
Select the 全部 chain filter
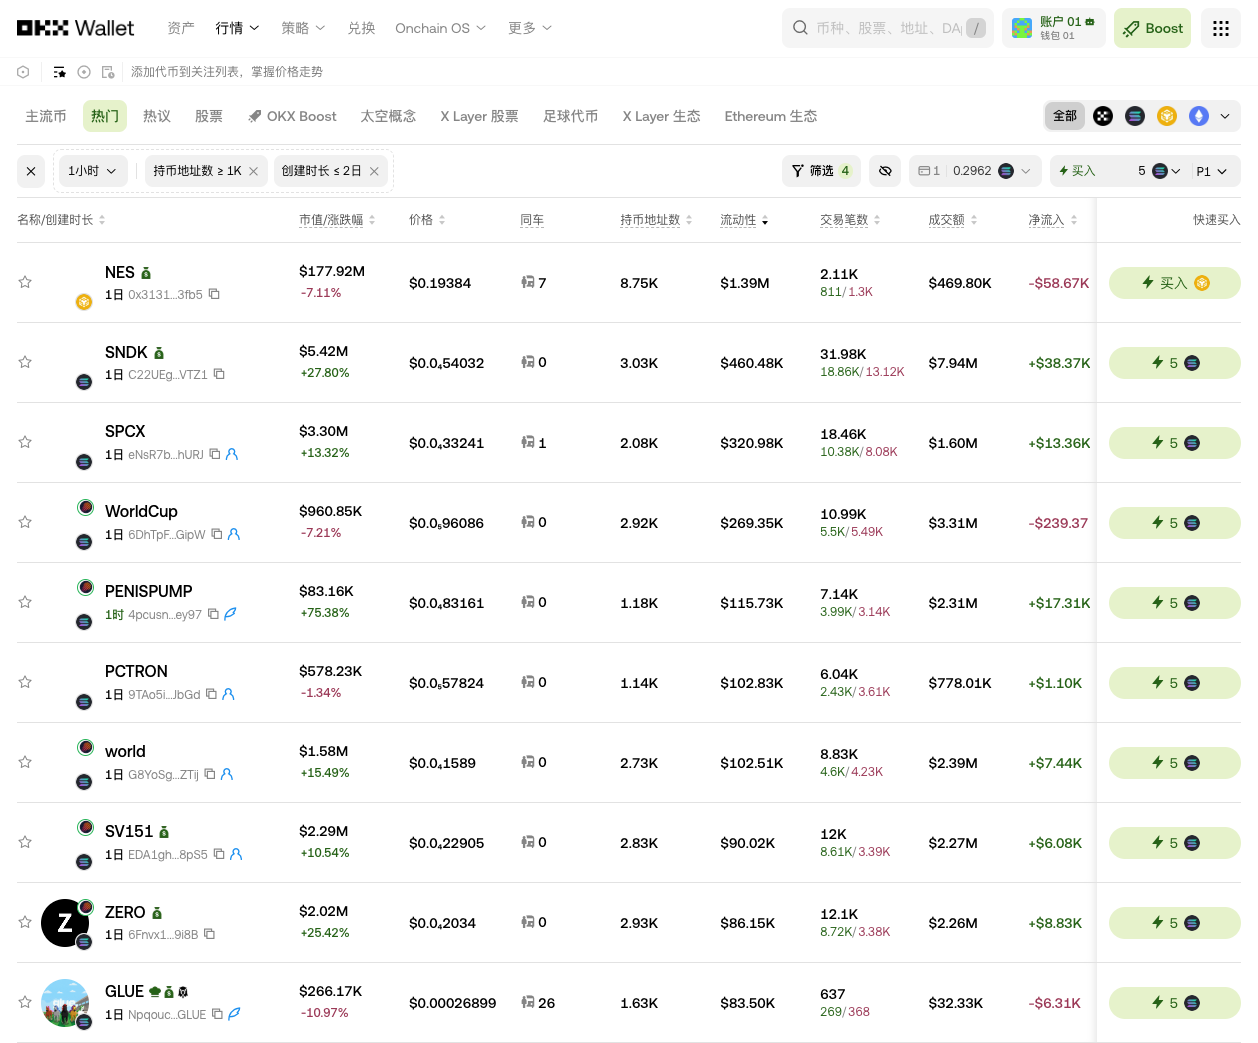pyautogui.click(x=1065, y=116)
